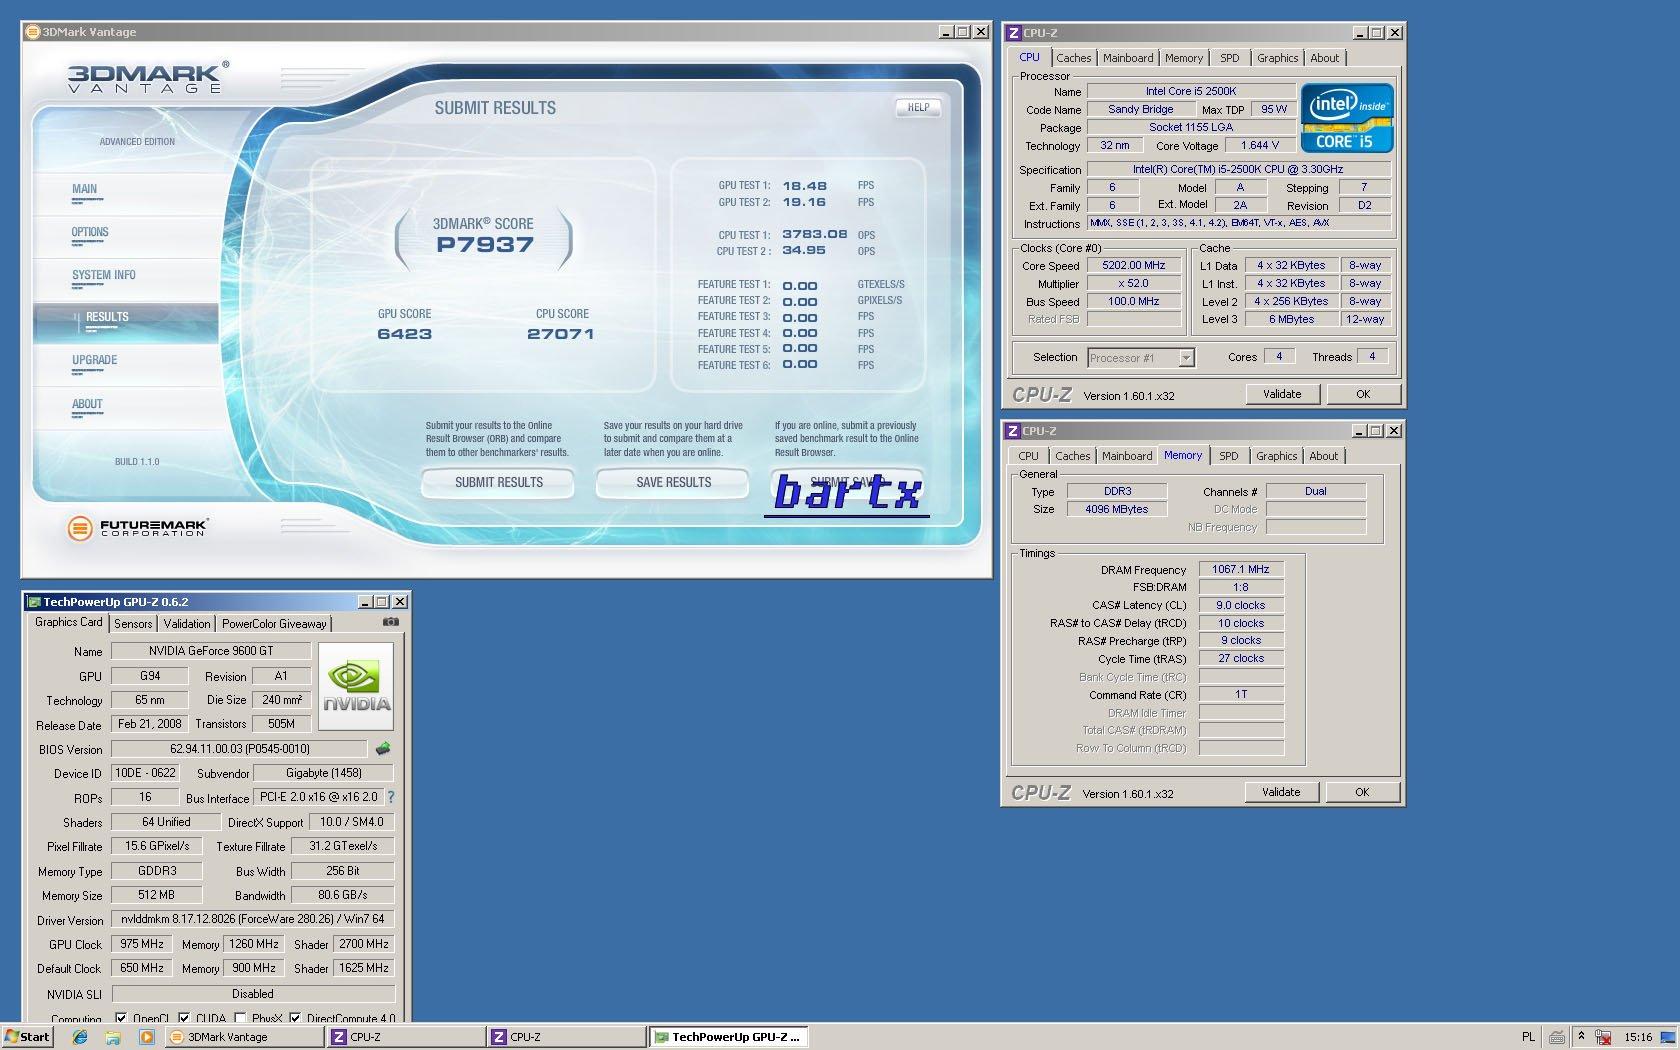Click the show desktop icon in tray
1680x1050 pixels.
pos(1669,1037)
